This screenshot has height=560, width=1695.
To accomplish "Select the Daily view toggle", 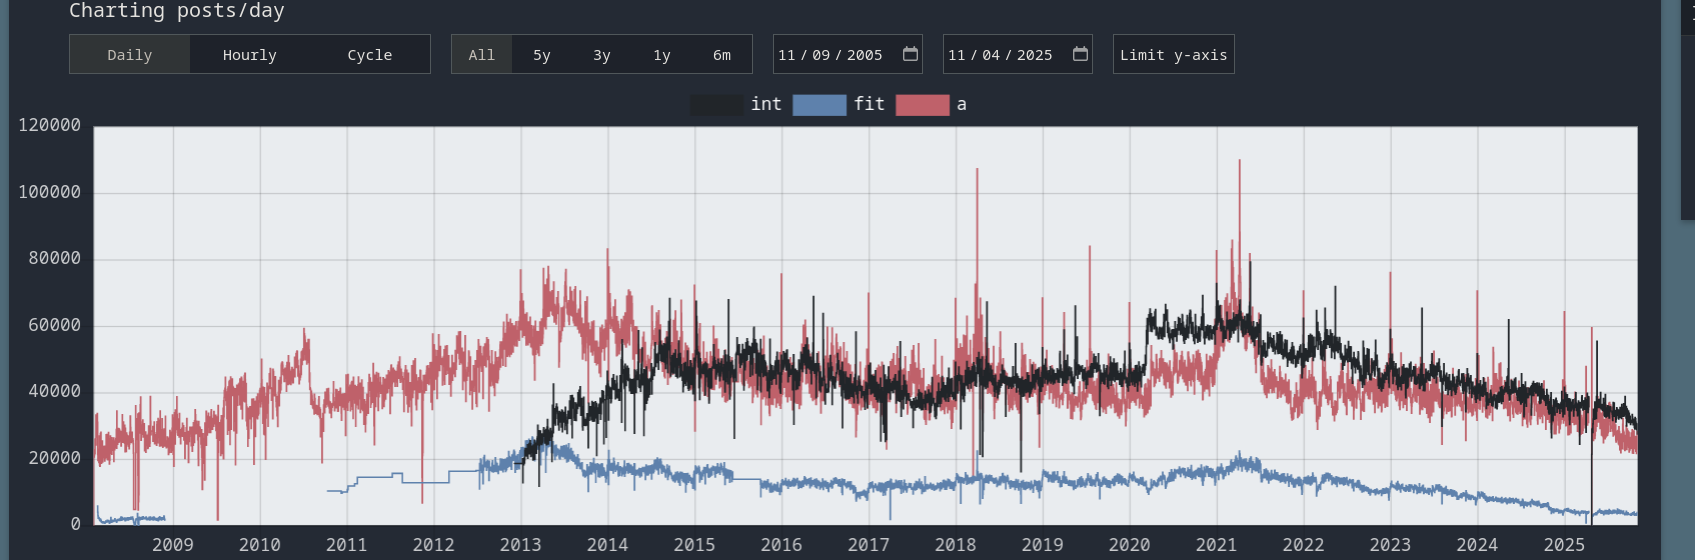I will pos(130,55).
